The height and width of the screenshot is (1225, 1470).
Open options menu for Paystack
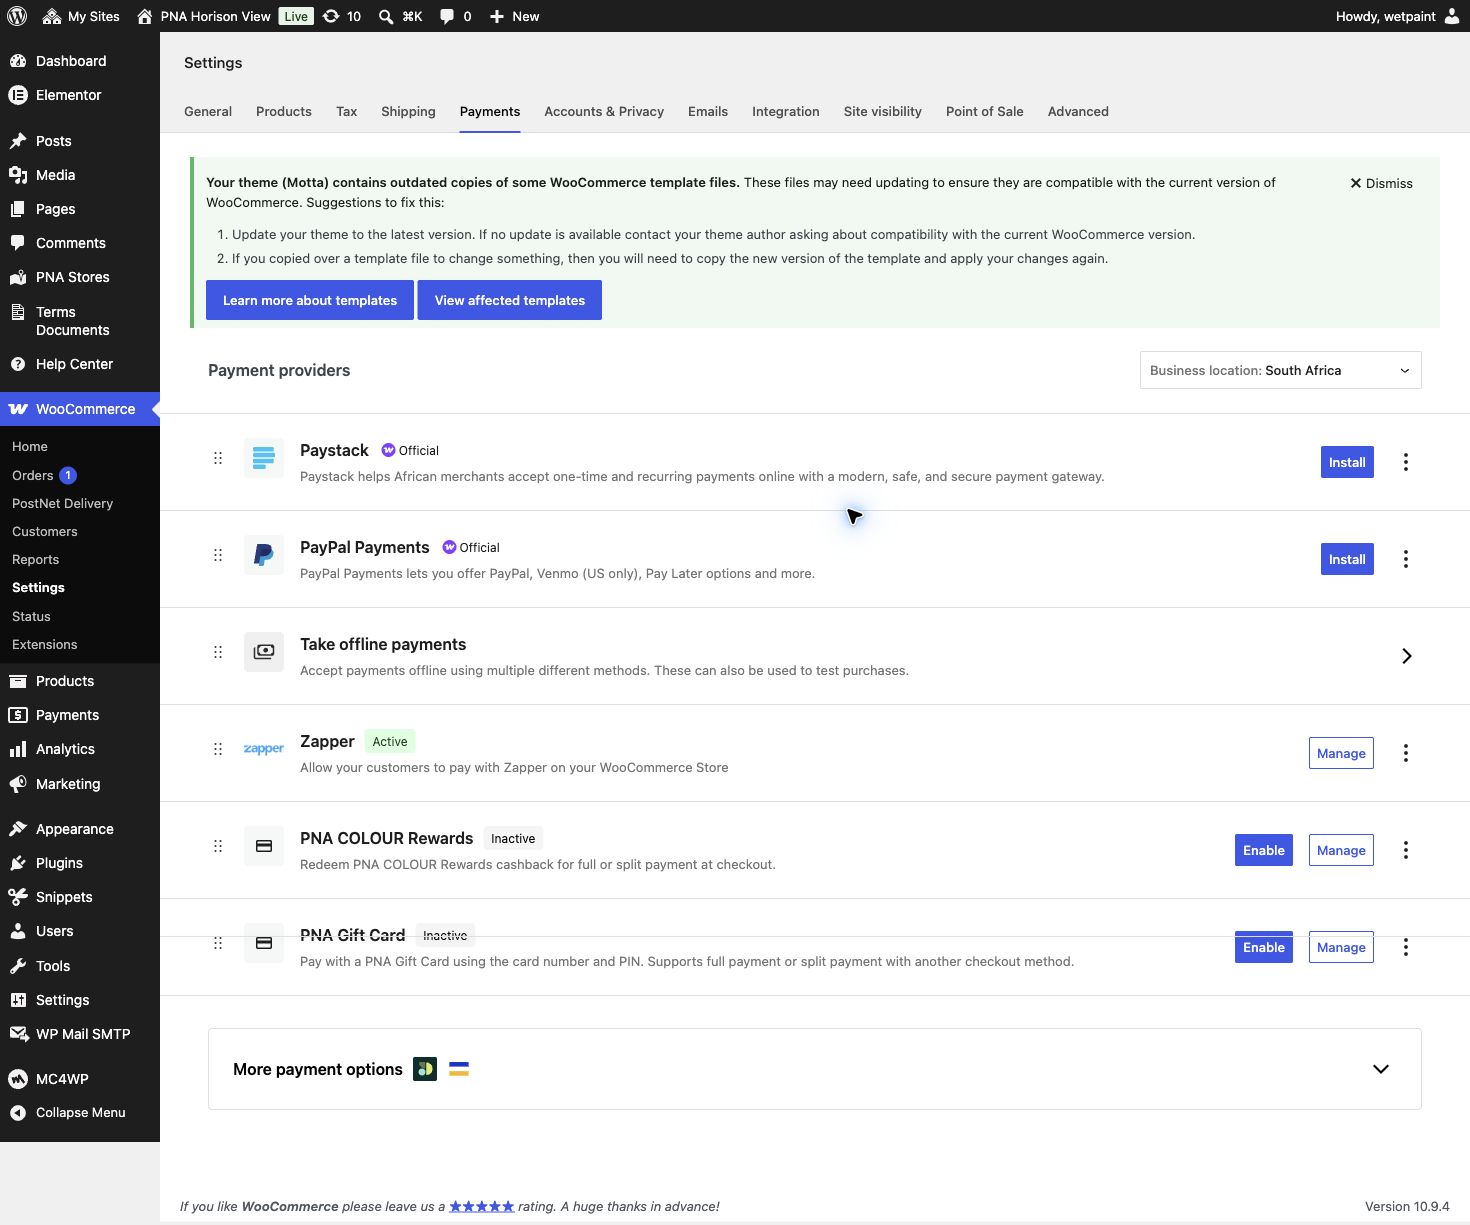[x=1406, y=462]
